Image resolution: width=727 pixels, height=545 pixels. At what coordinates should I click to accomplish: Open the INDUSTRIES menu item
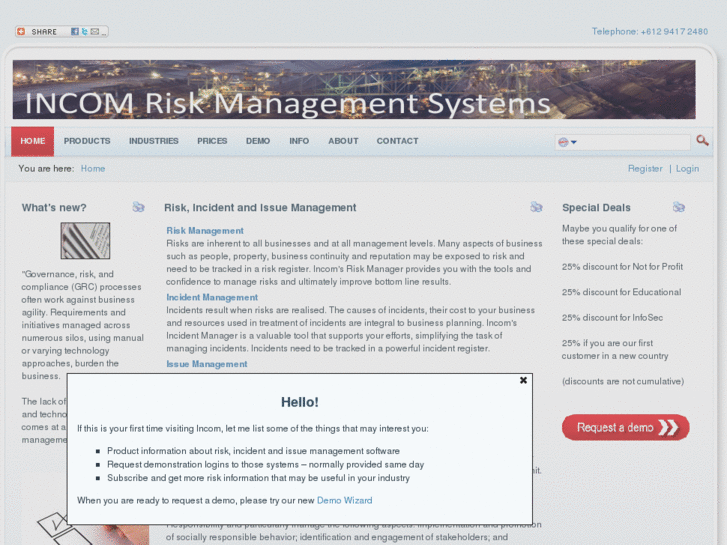153,141
